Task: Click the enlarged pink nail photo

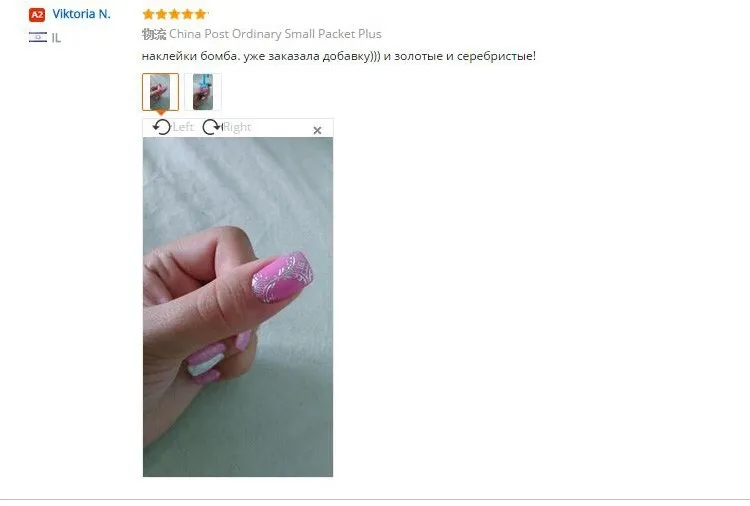Action: click(x=238, y=307)
